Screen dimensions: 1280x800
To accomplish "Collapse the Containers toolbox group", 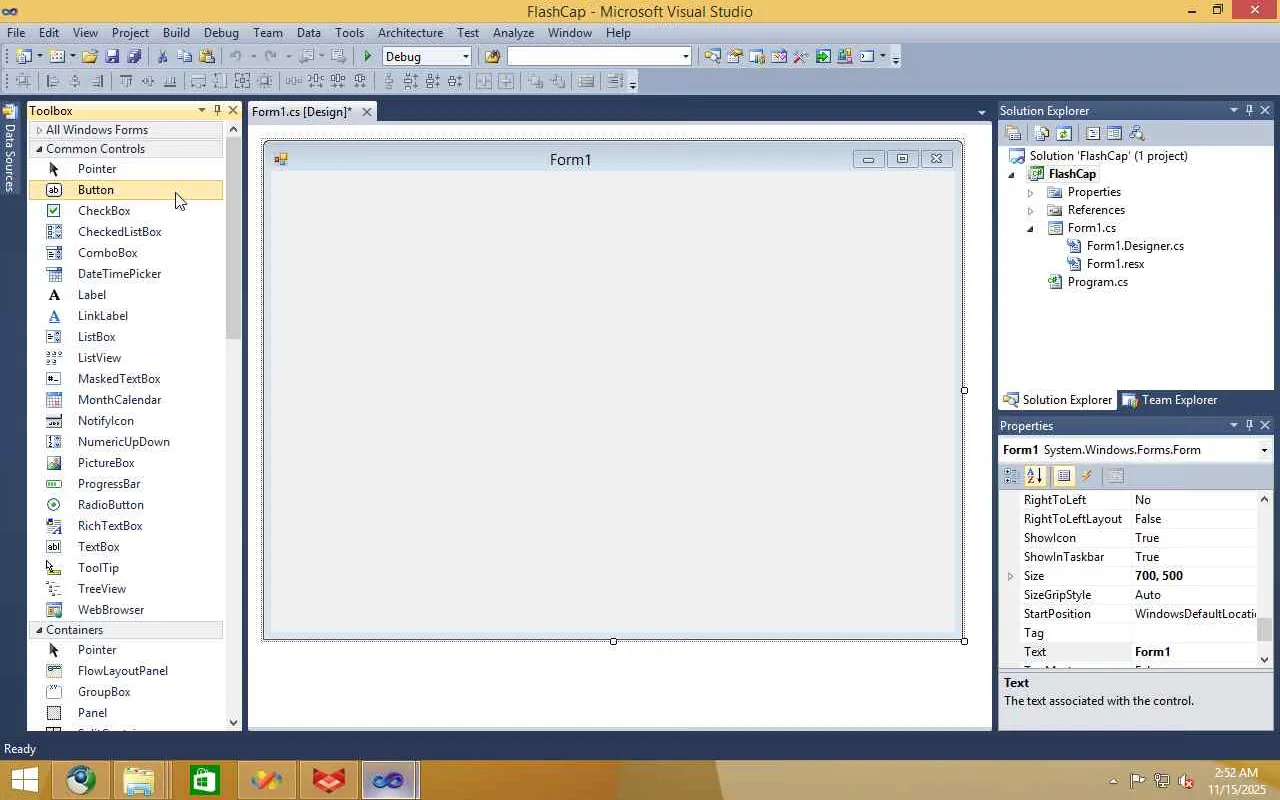I will (x=39, y=630).
